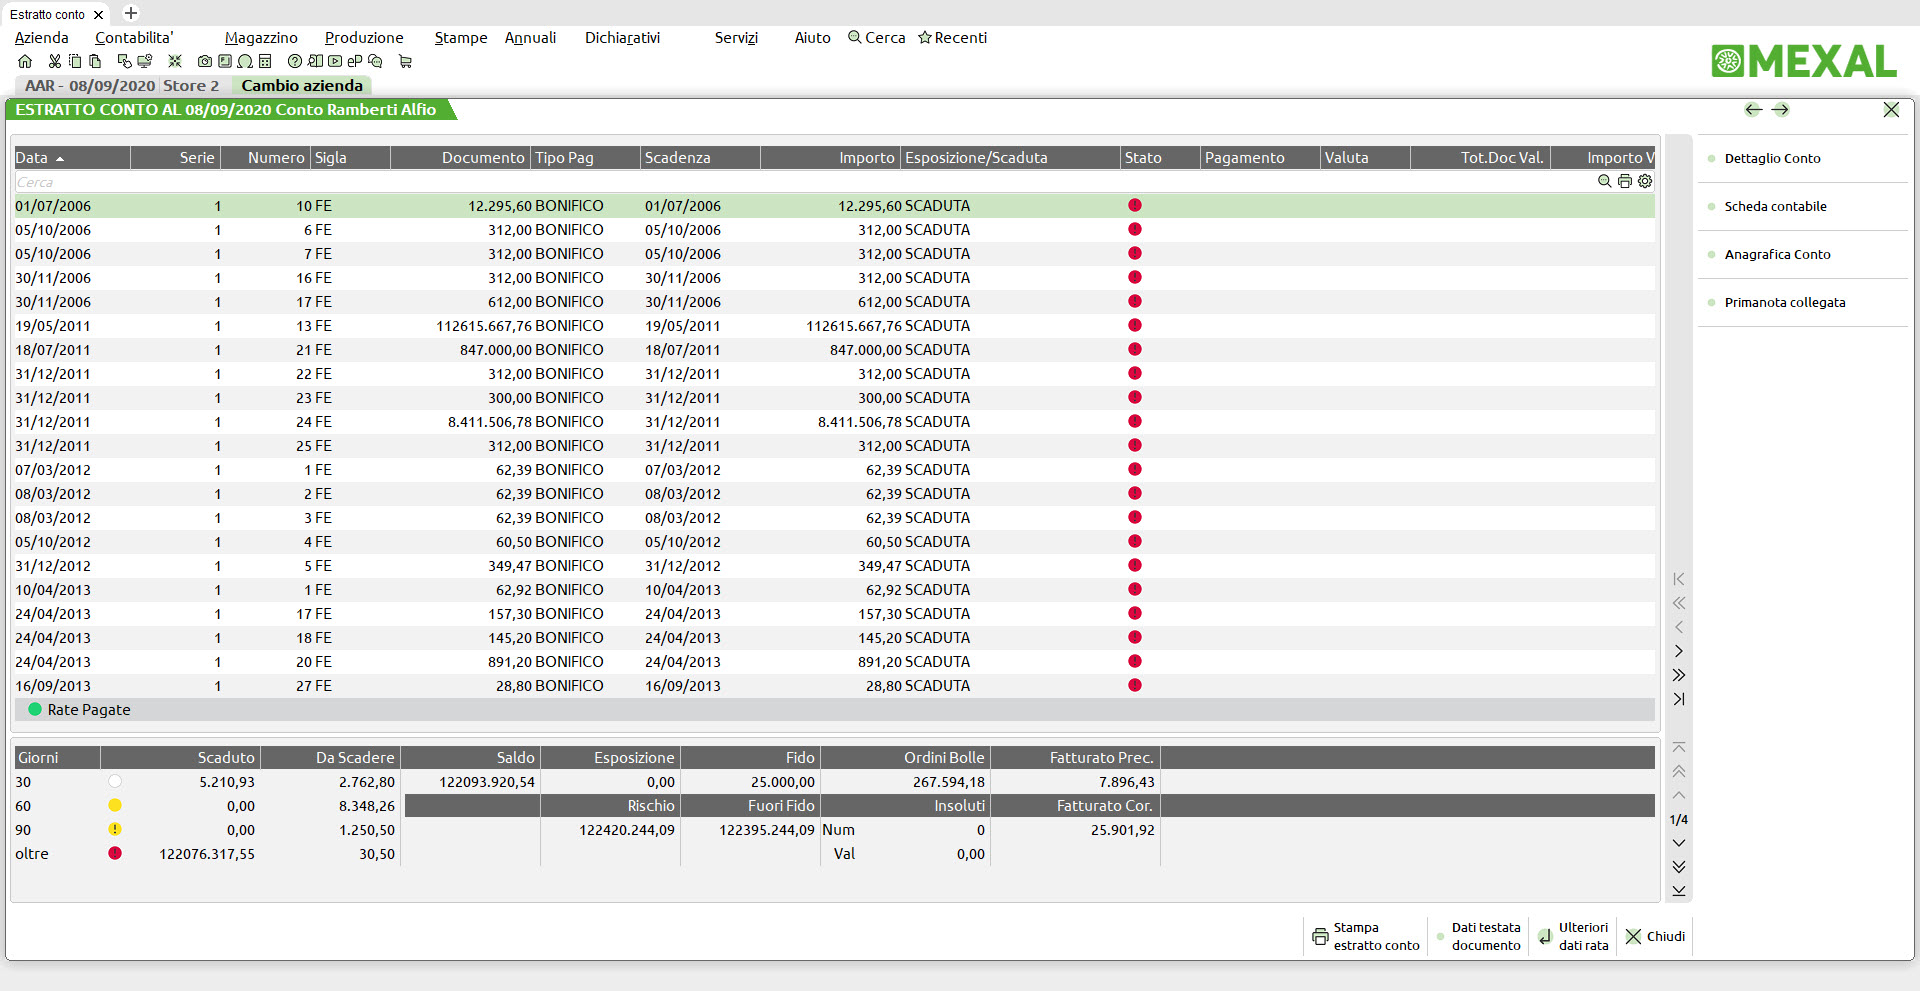The image size is (1920, 991).
Task: Click the printer icon in table search row
Action: pyautogui.click(x=1625, y=181)
